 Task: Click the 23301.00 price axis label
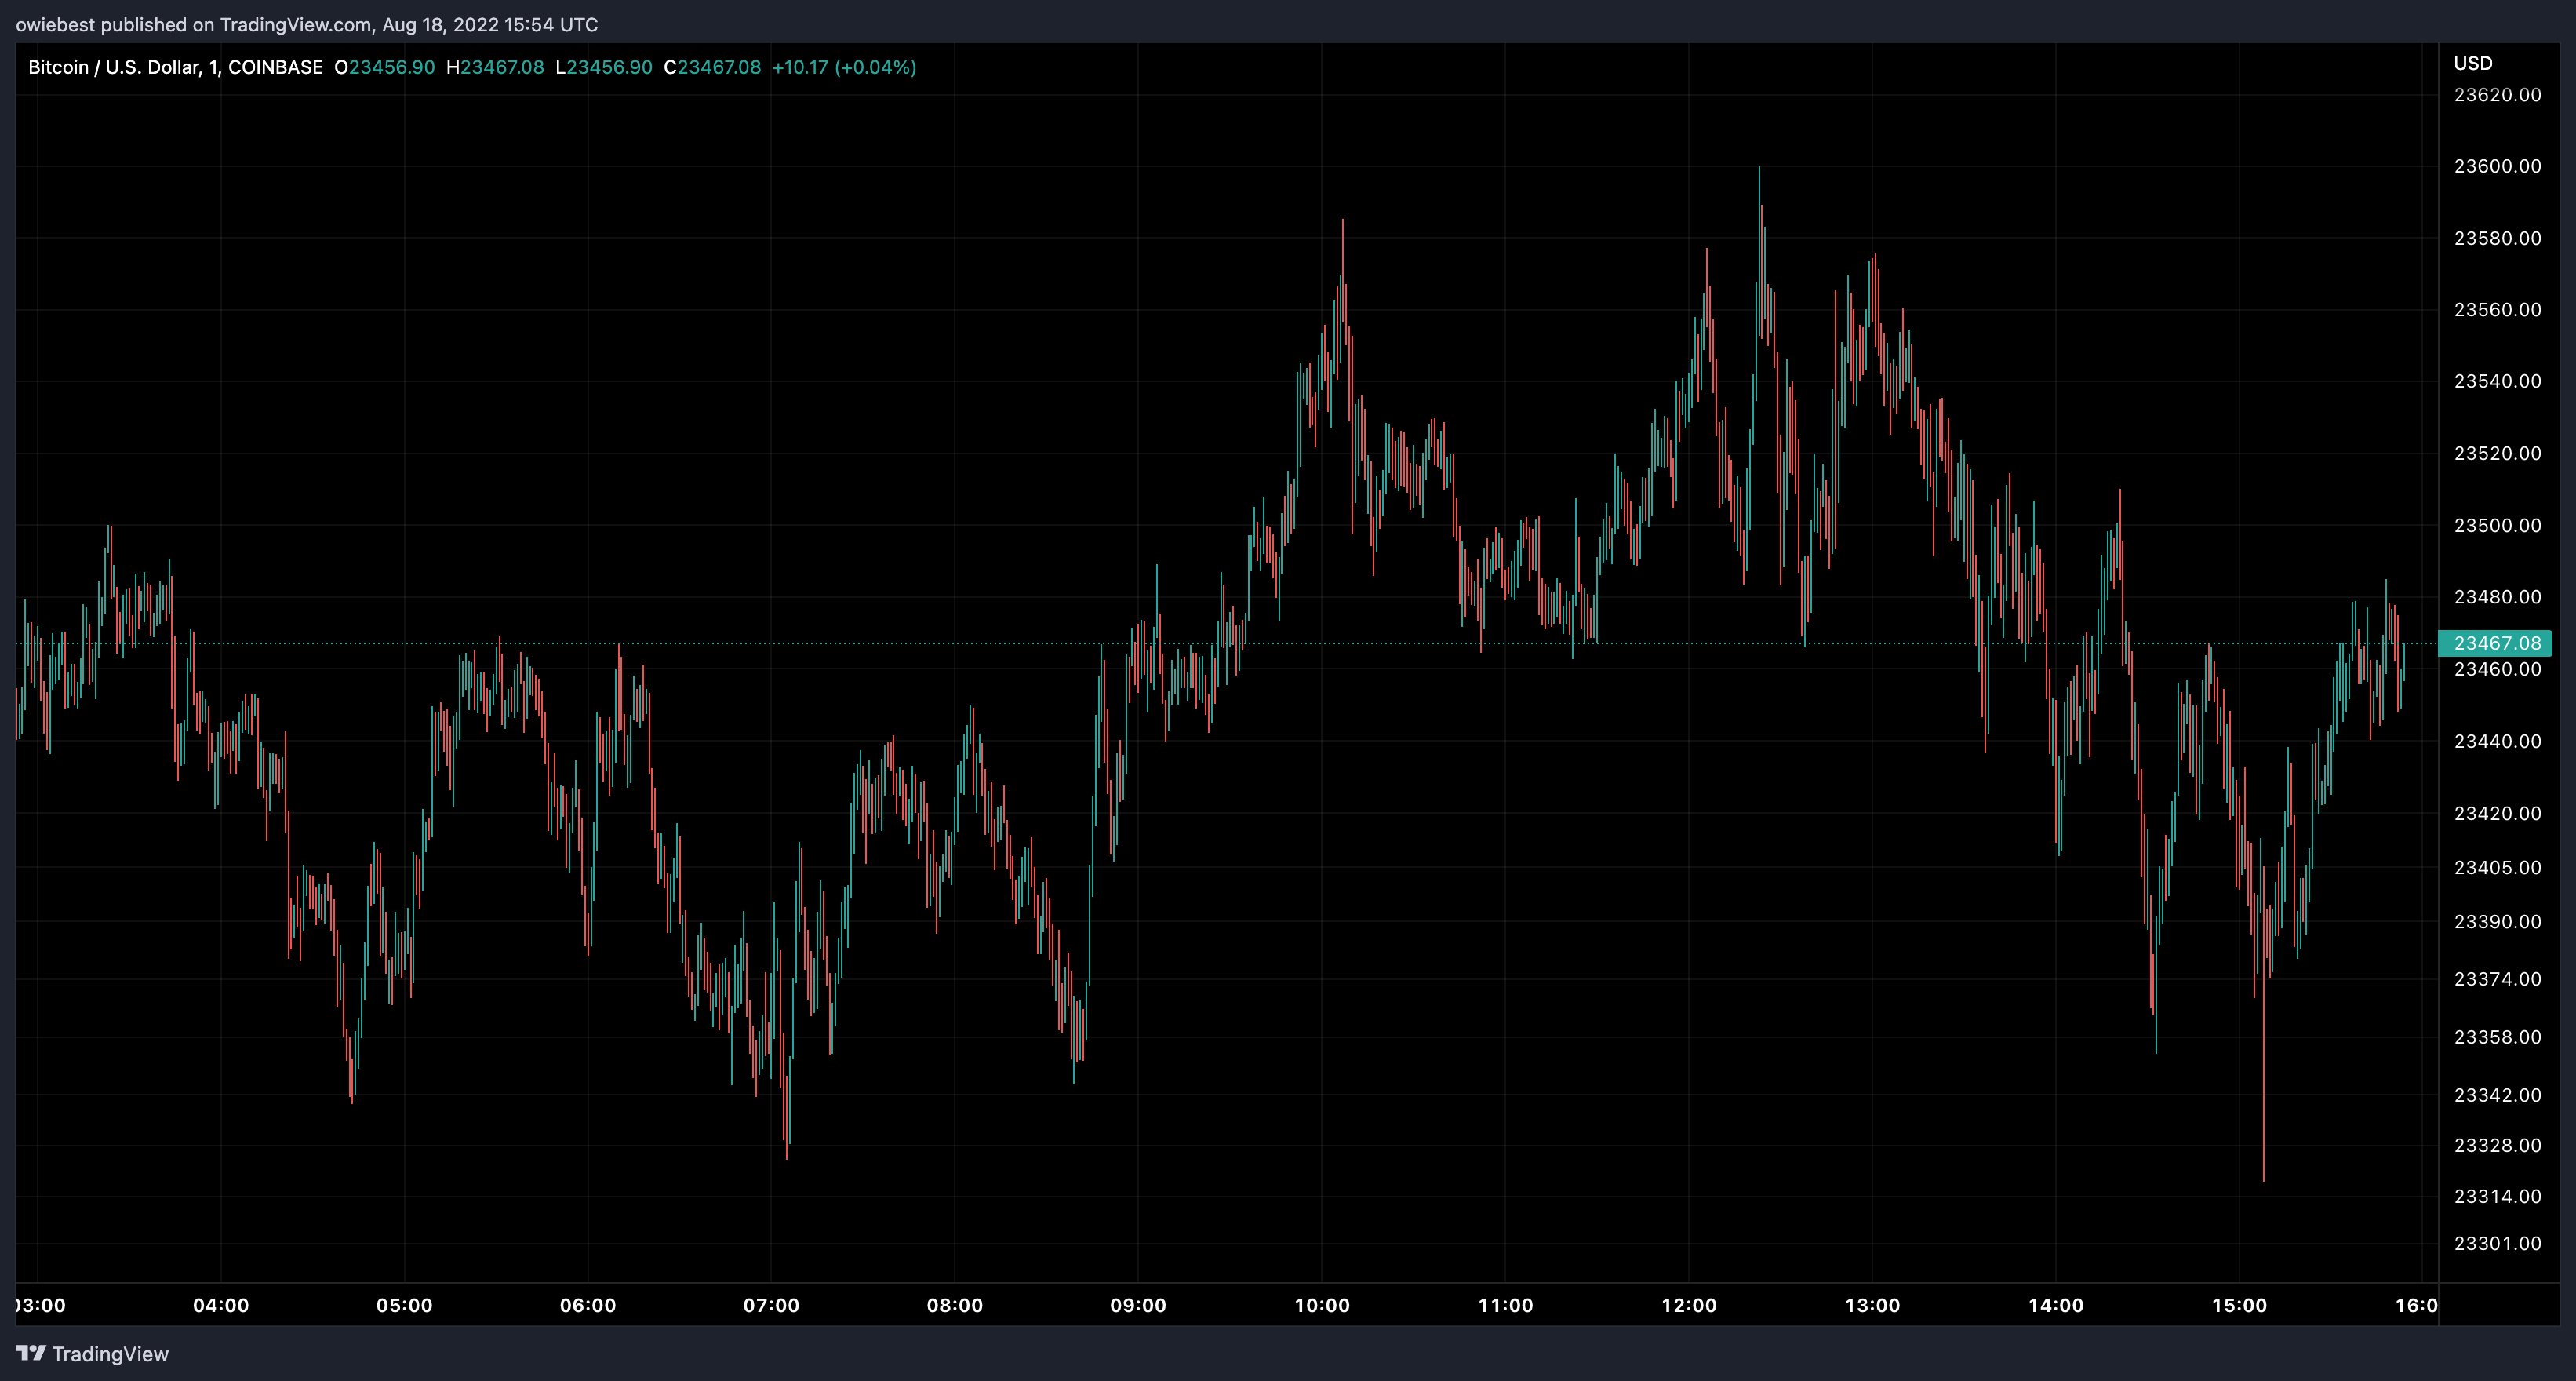pyautogui.click(x=2497, y=1243)
